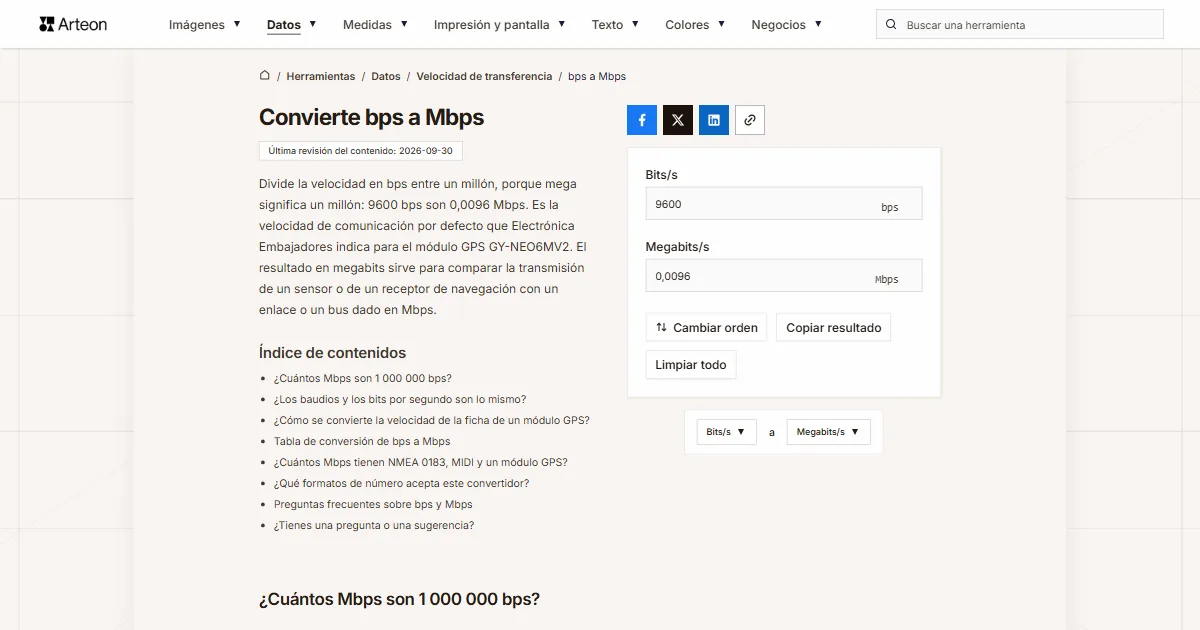
Task: Jump to ¿Cuántos Mbps son 1 000 000 bps? in index
Action: point(363,378)
